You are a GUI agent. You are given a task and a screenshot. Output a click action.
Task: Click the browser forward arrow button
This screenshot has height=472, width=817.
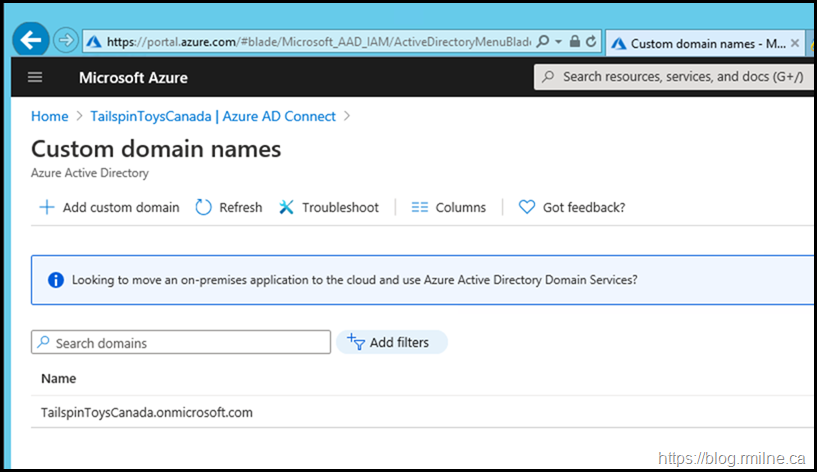66,41
